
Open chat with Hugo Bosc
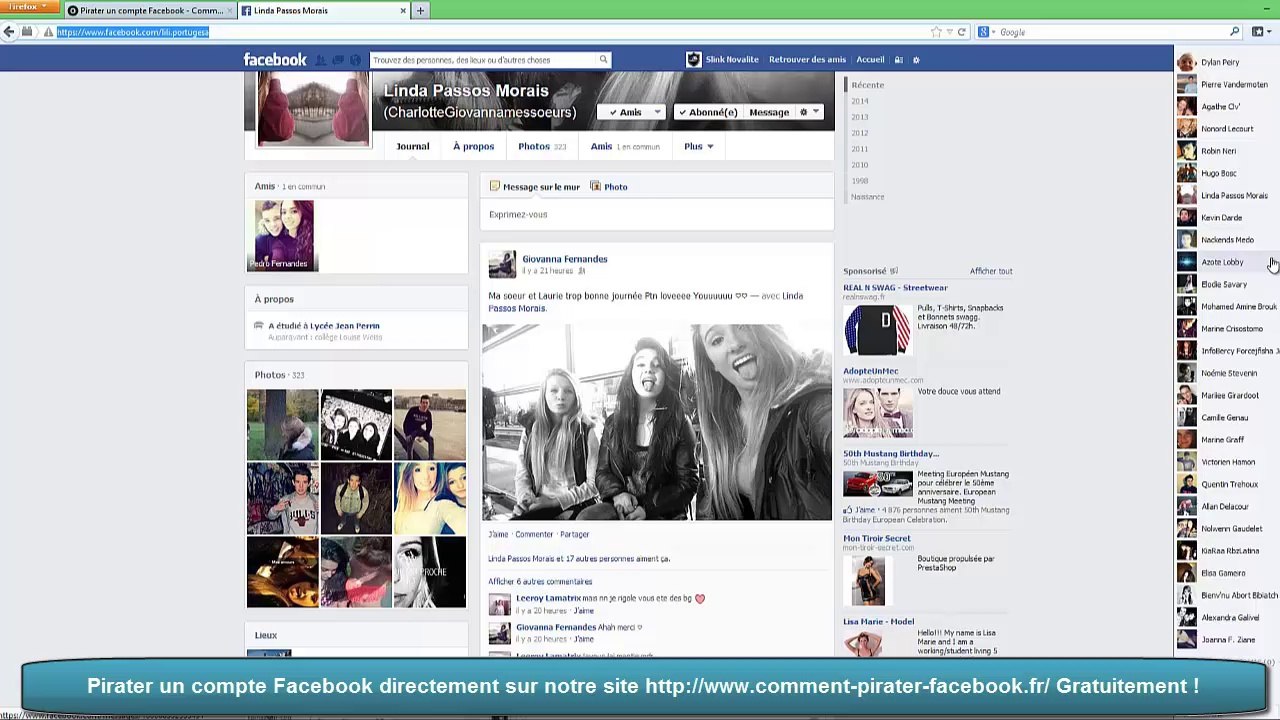pyautogui.click(x=1226, y=173)
